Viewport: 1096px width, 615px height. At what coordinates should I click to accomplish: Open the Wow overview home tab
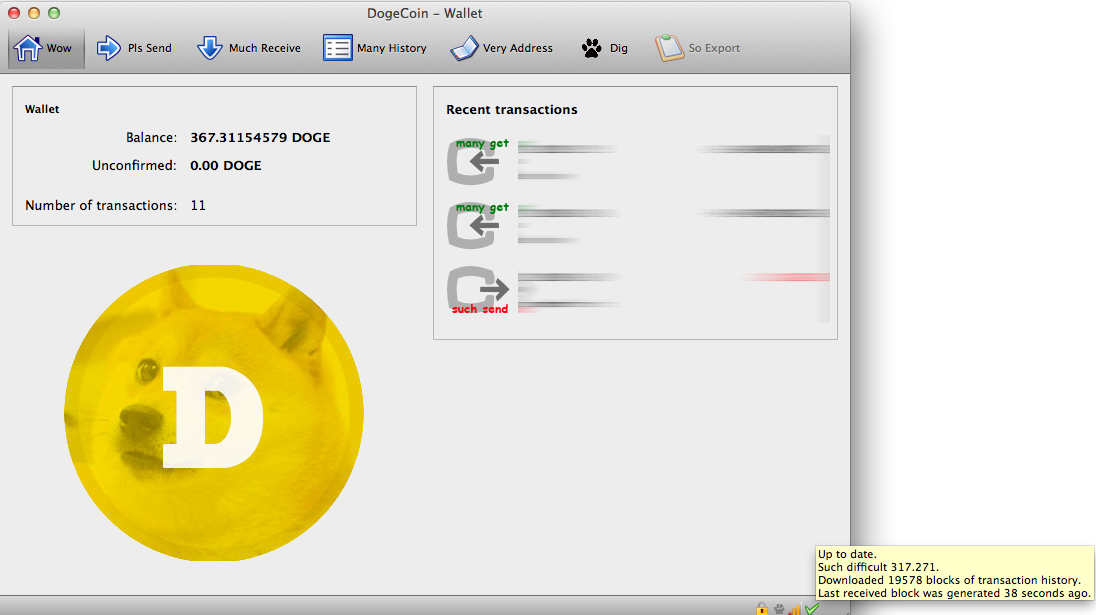(46, 48)
